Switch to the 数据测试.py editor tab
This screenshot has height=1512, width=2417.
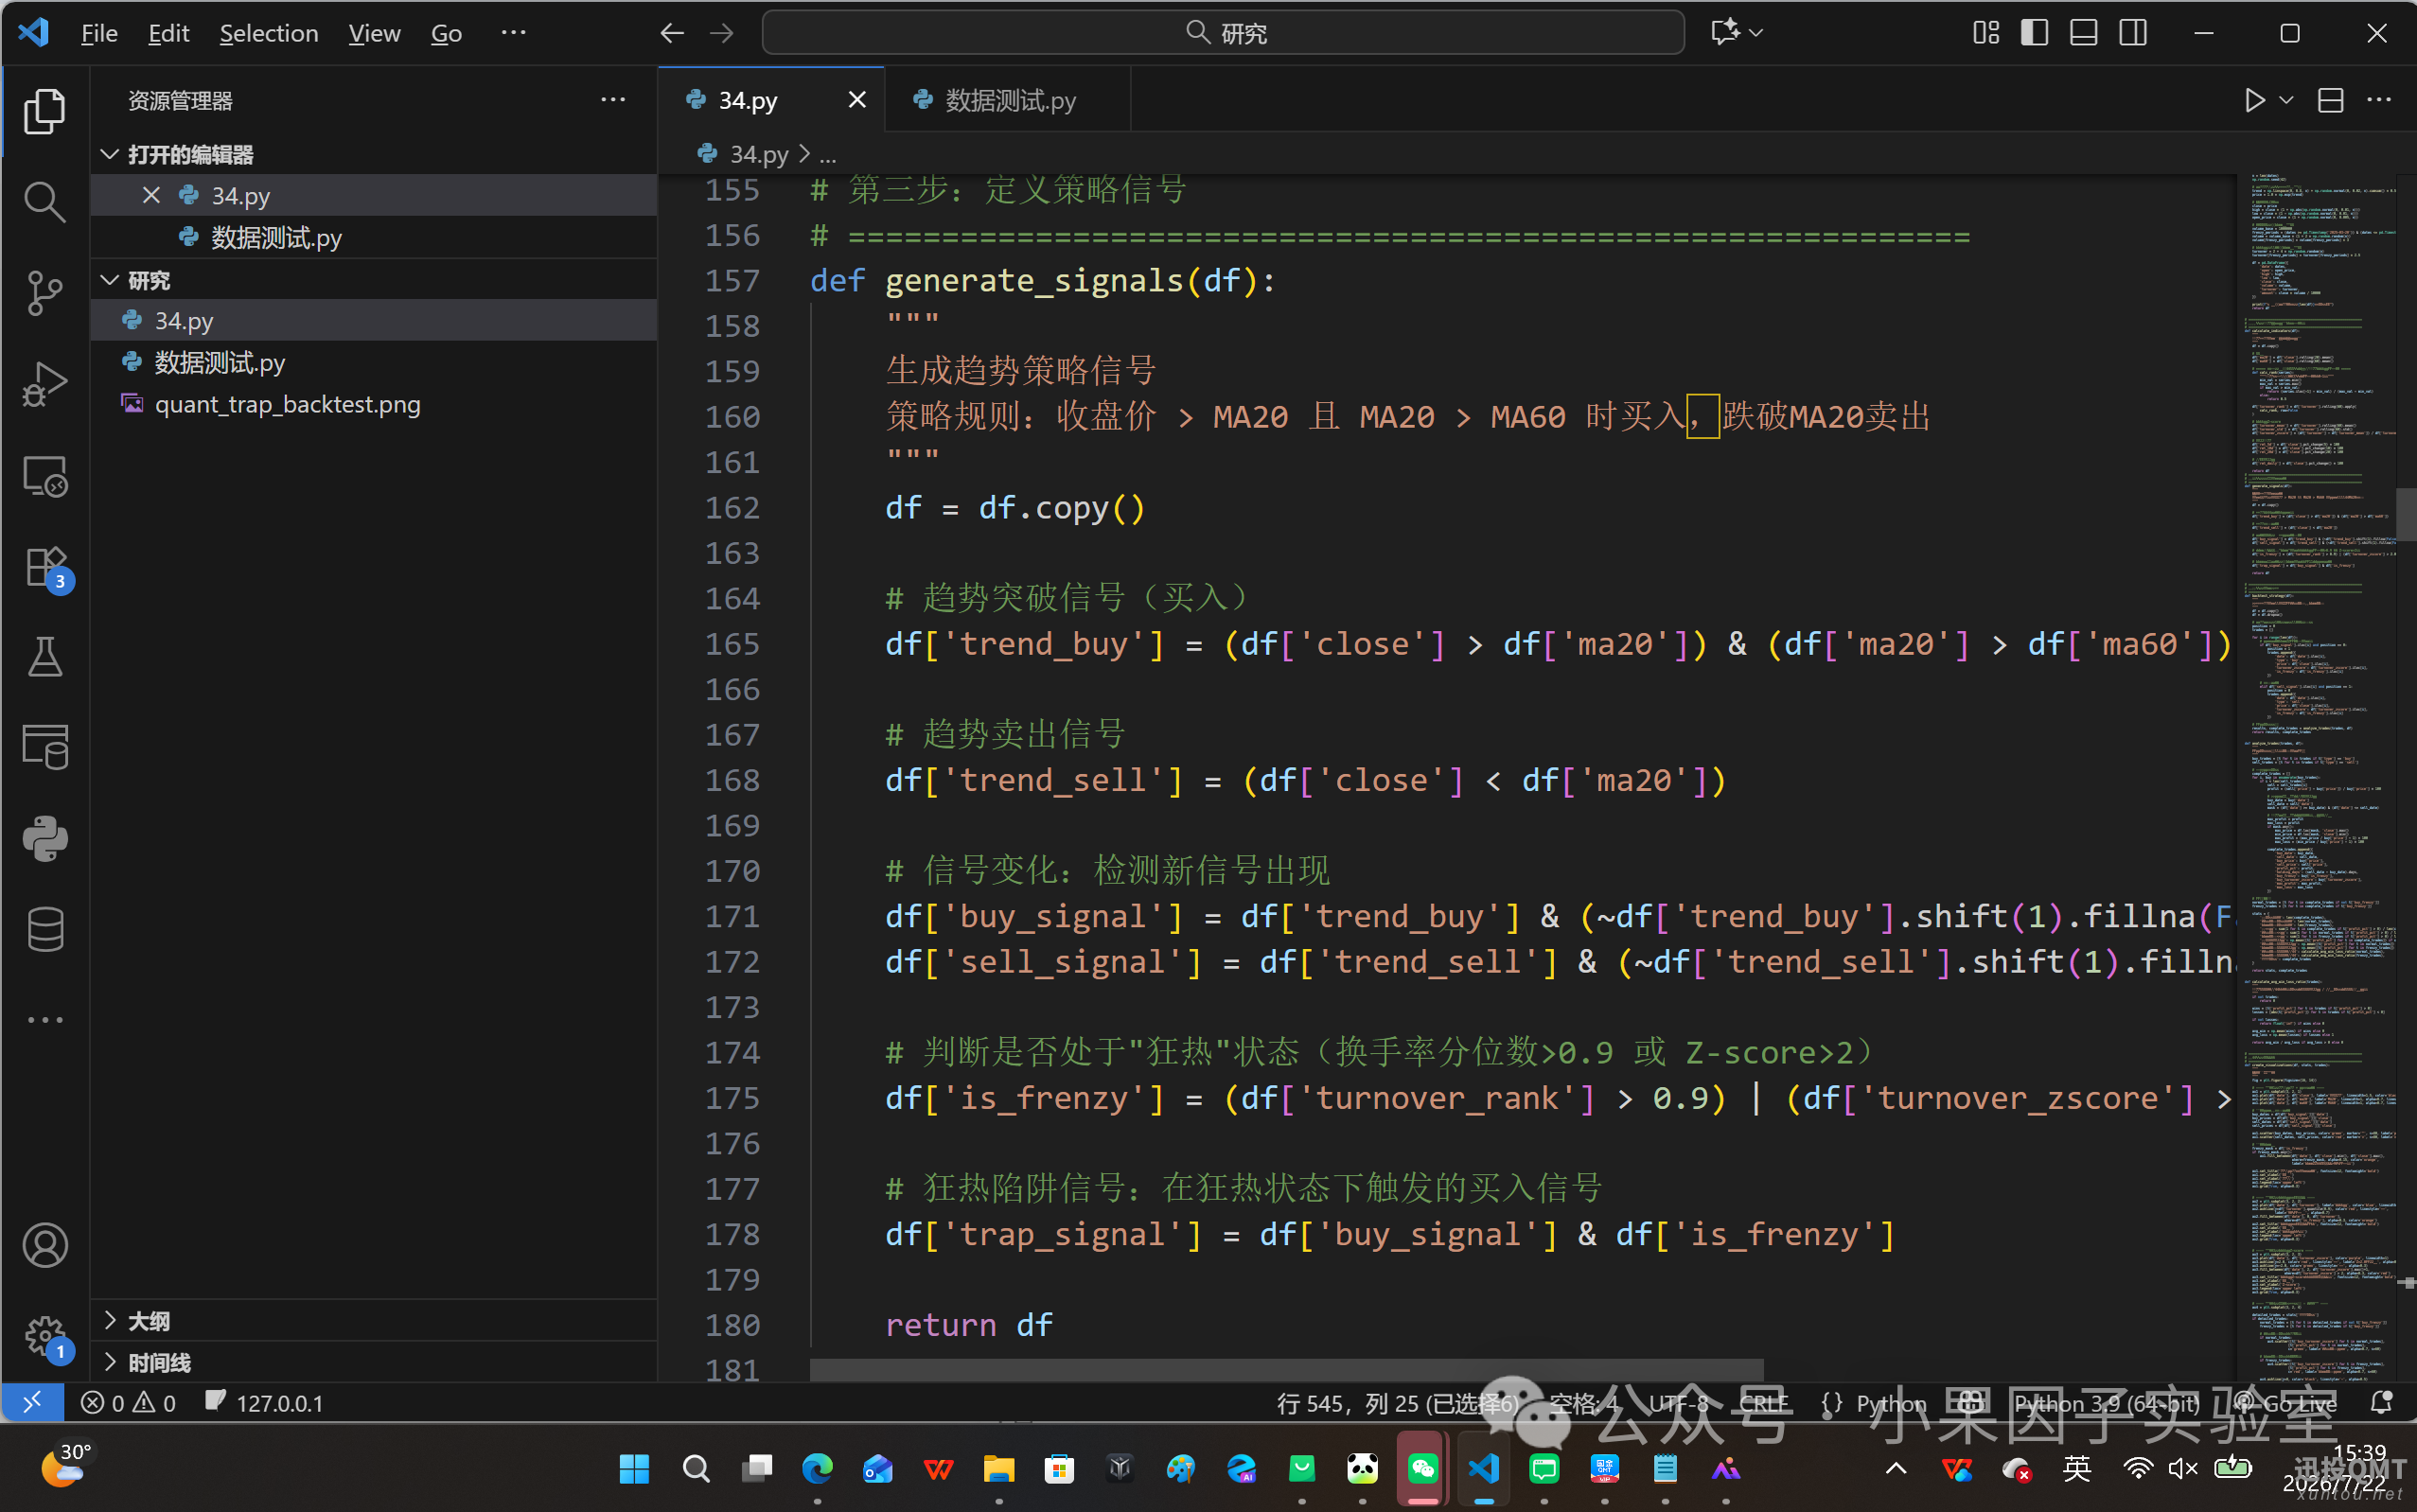1008,100
